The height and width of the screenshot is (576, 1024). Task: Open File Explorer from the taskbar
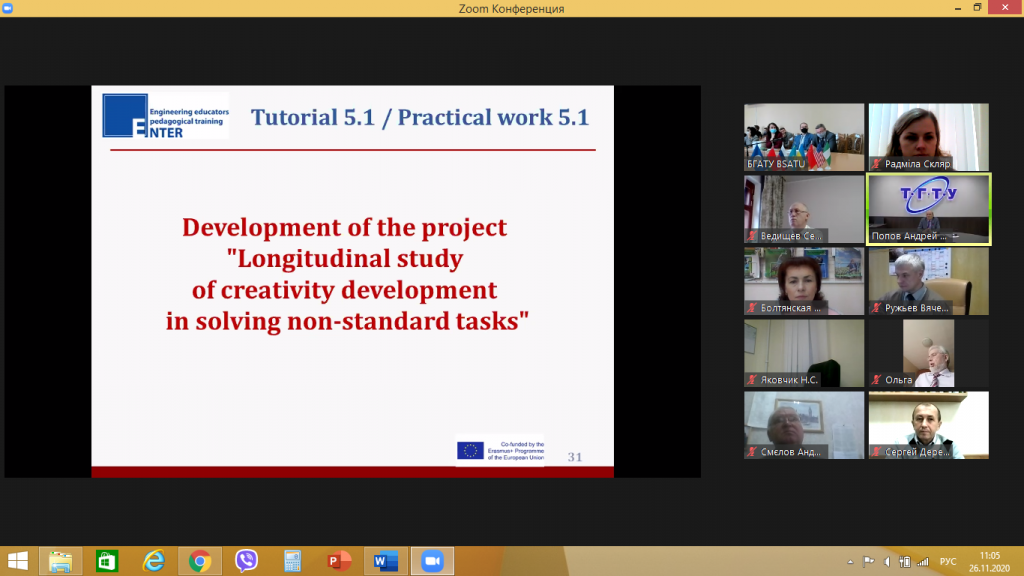point(60,561)
